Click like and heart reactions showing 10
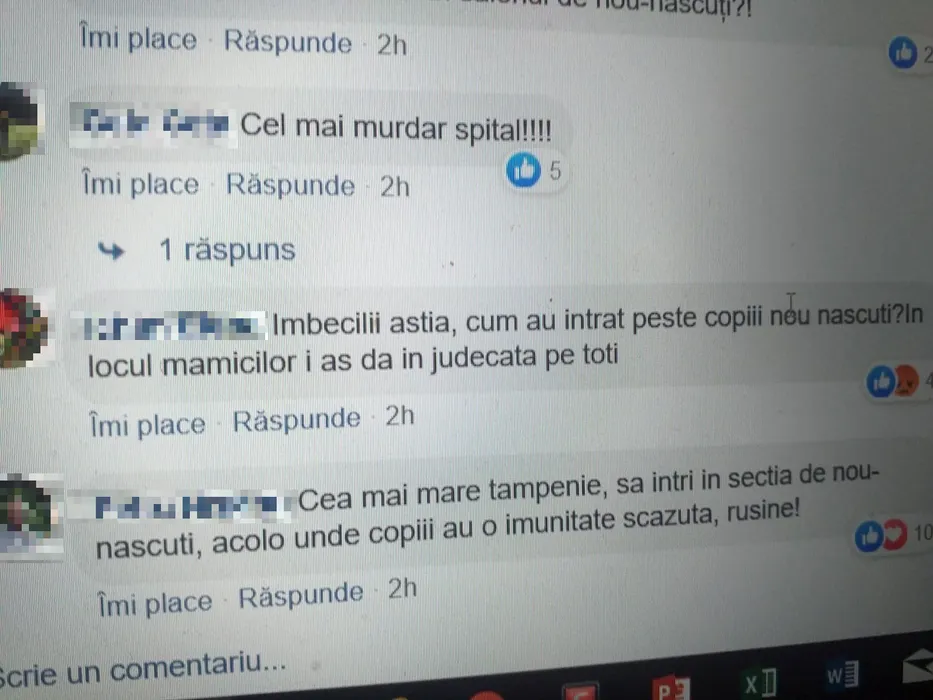 tap(881, 535)
